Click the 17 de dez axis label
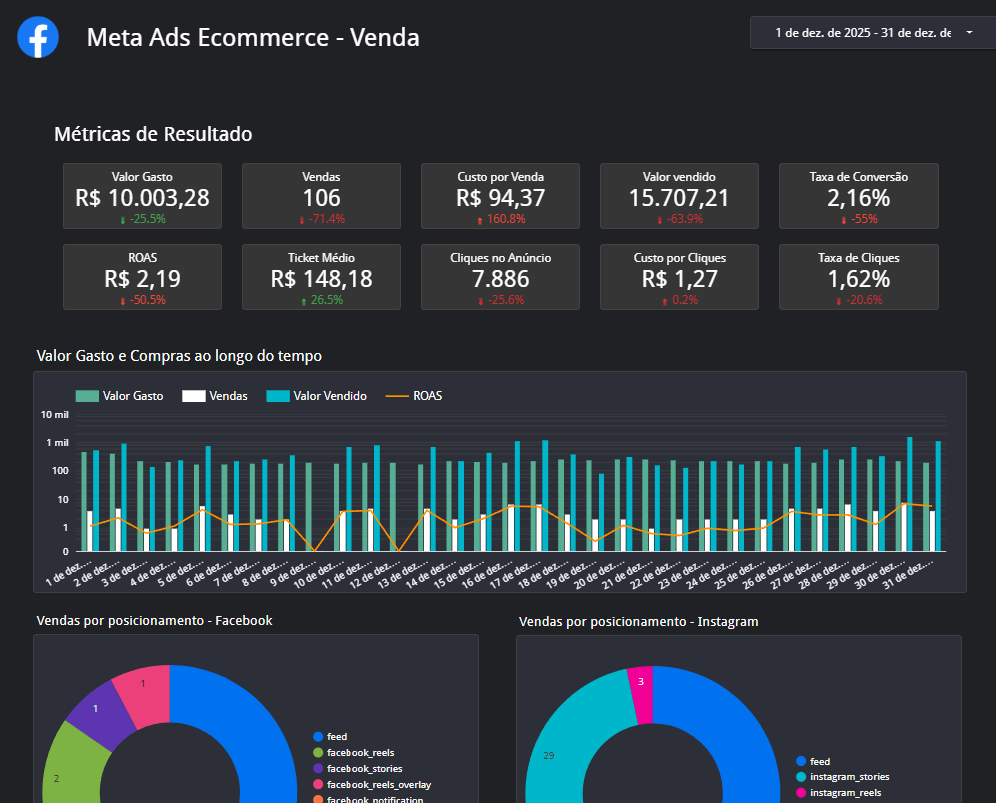Viewport: 996px width, 803px height. (x=514, y=574)
